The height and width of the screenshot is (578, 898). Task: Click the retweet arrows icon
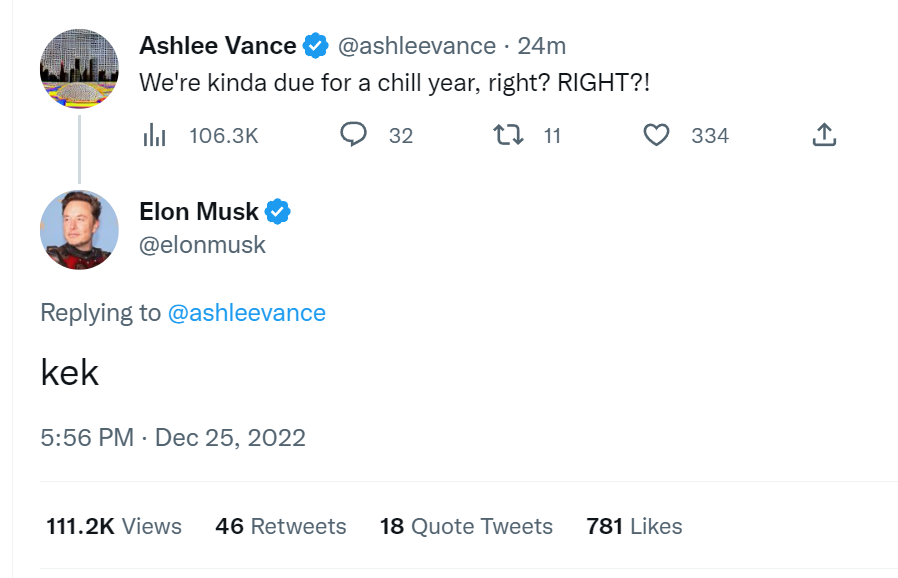pyautogui.click(x=508, y=135)
